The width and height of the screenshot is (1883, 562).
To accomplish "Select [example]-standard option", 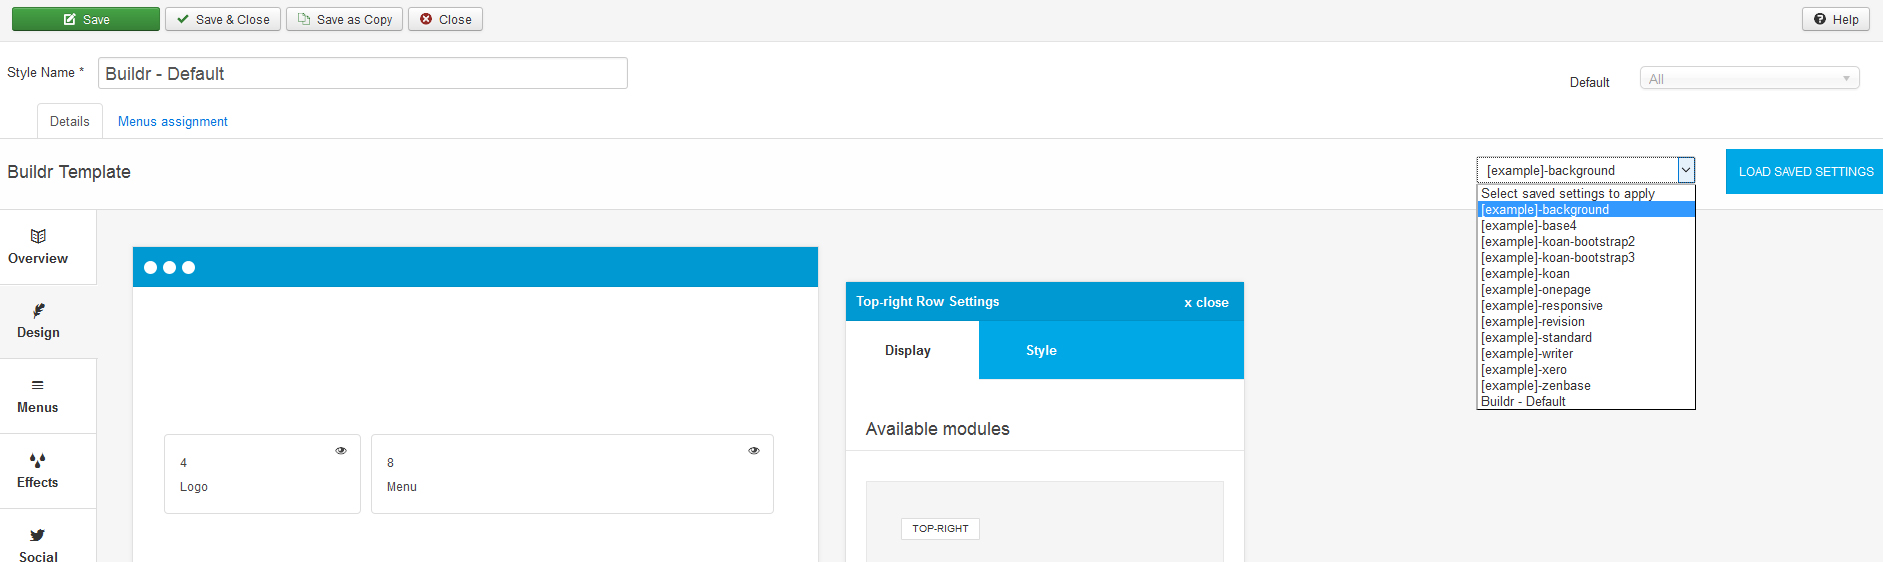I will [x=1586, y=338].
